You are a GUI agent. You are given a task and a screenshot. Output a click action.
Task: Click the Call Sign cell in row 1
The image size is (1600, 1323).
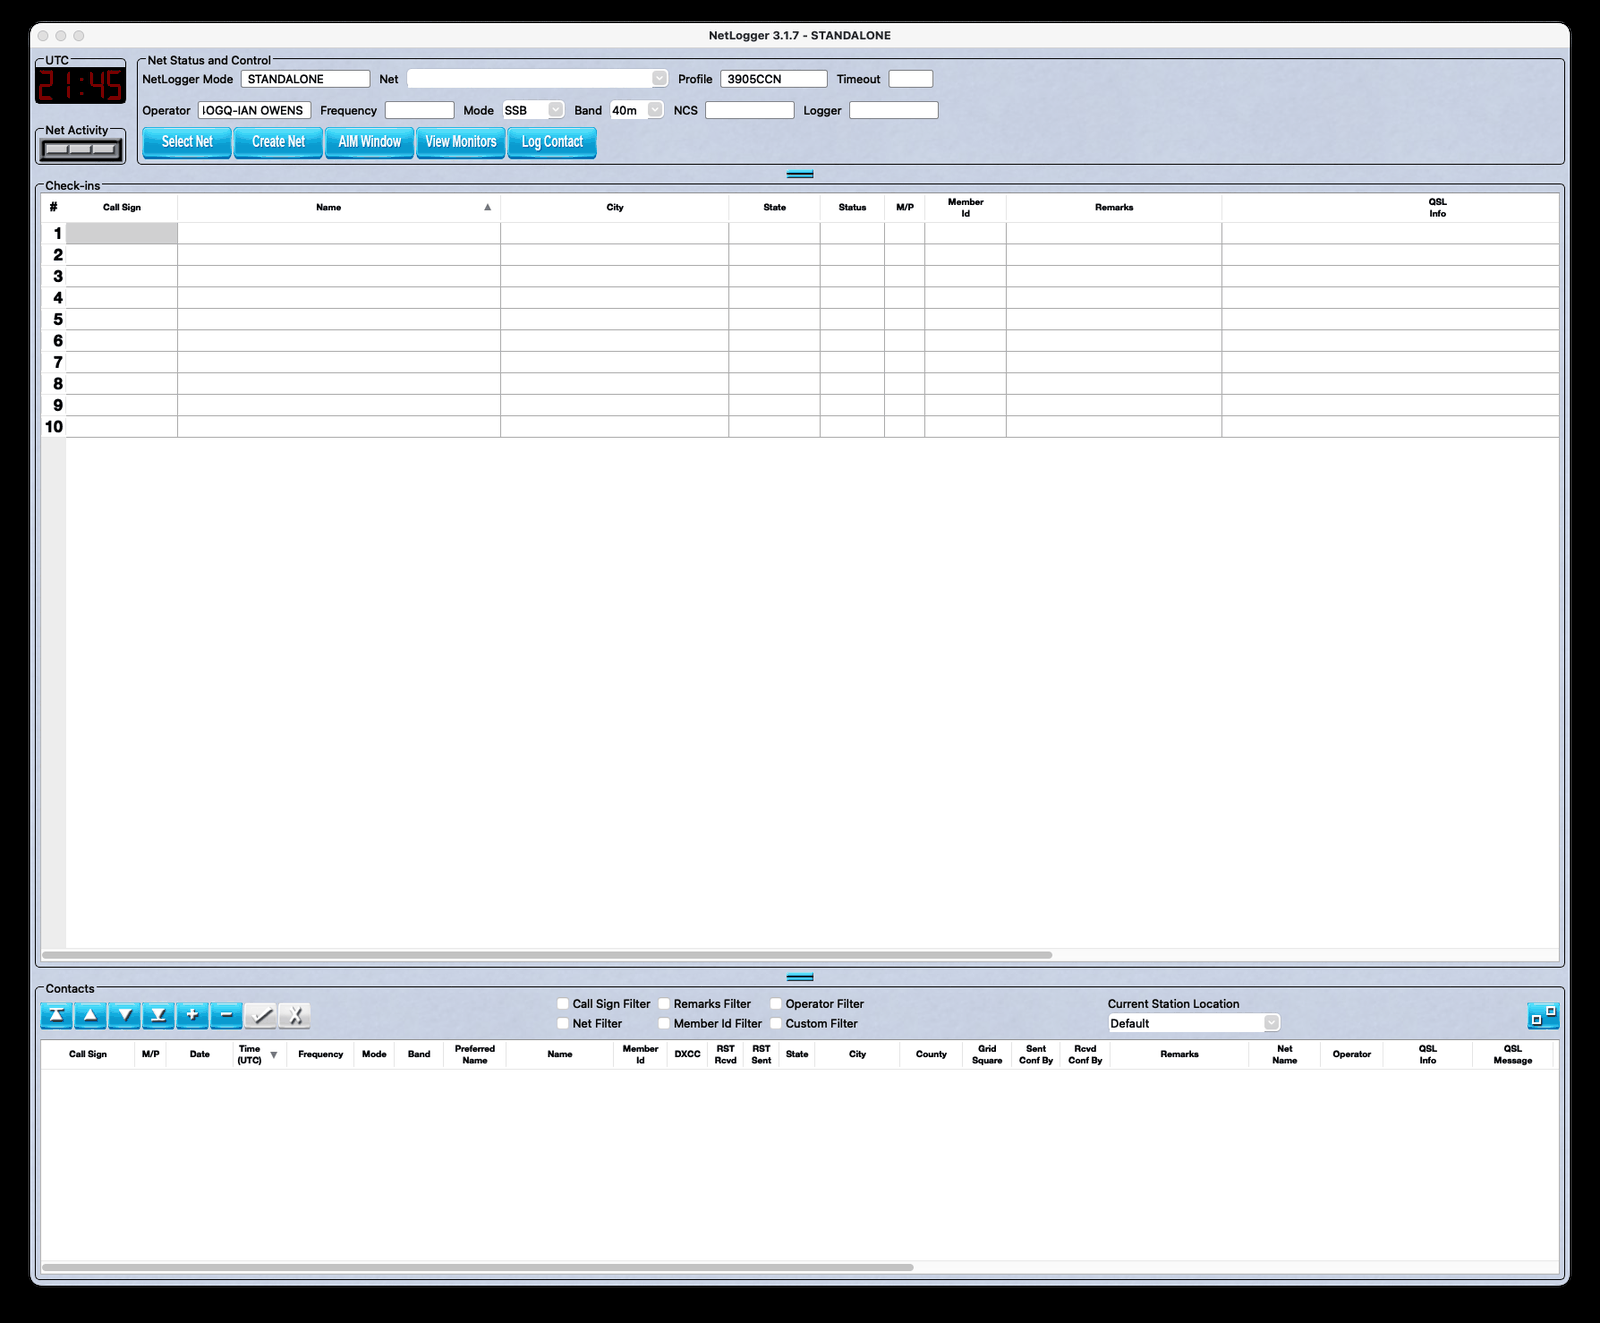[122, 233]
